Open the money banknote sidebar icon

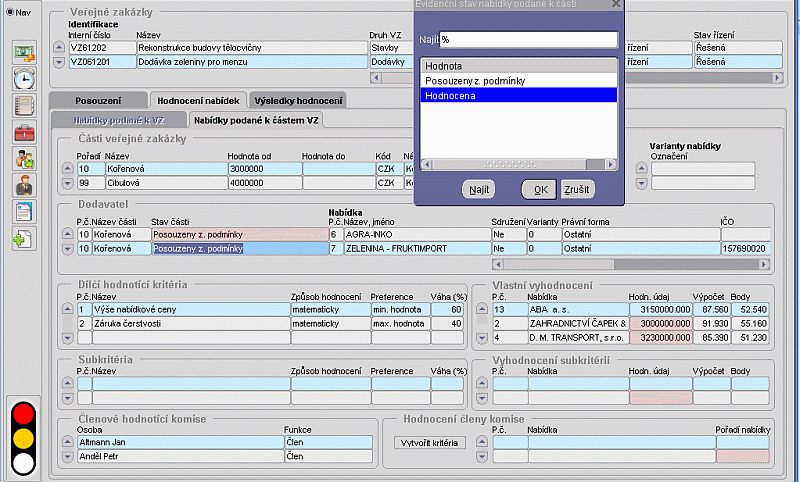point(24,53)
